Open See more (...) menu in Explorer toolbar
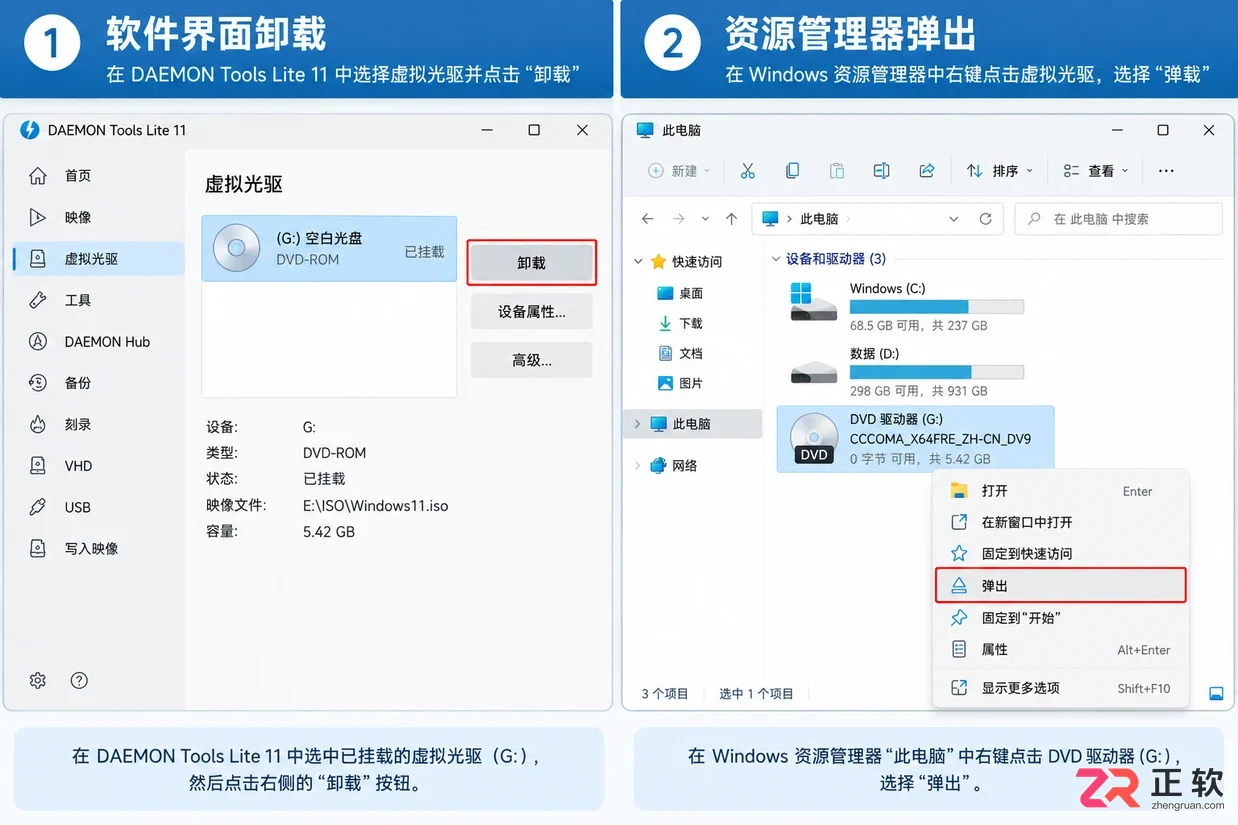The image size is (1238, 825). pyautogui.click(x=1166, y=171)
